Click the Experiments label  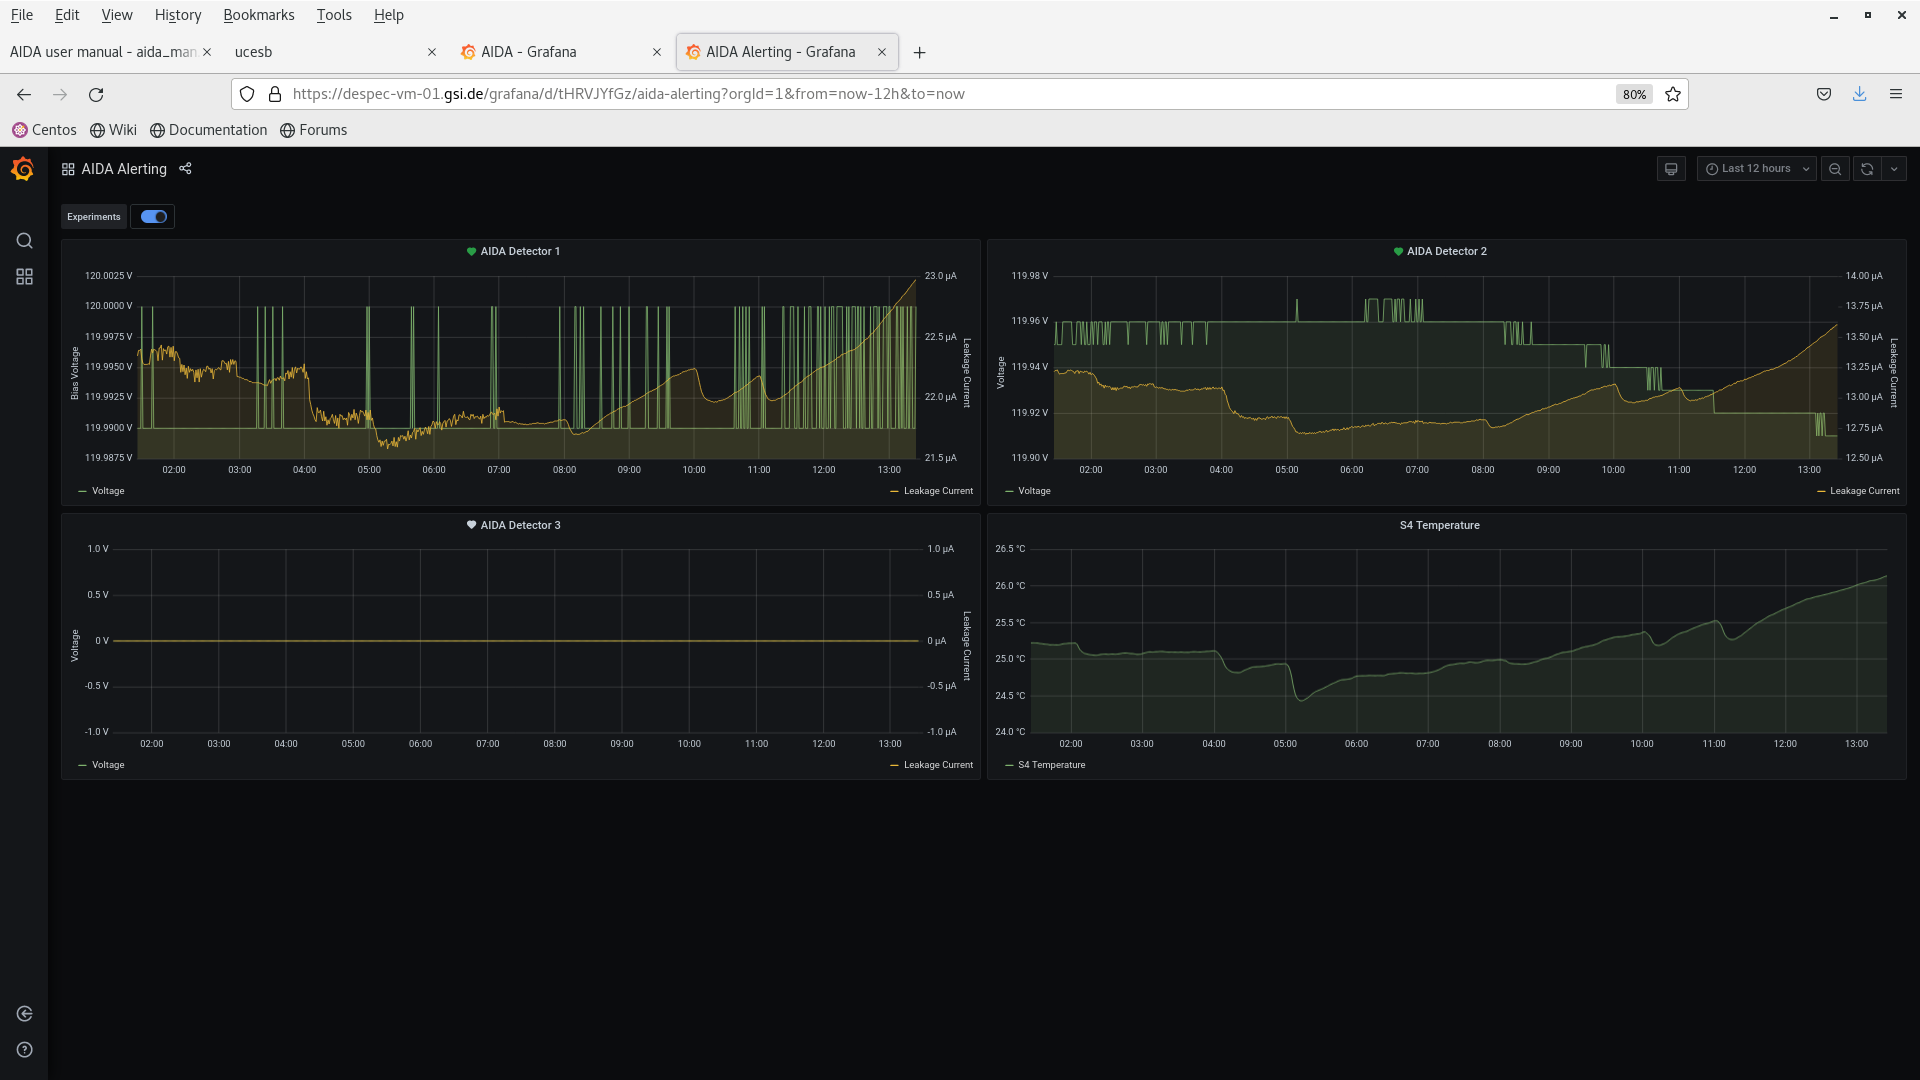[94, 217]
